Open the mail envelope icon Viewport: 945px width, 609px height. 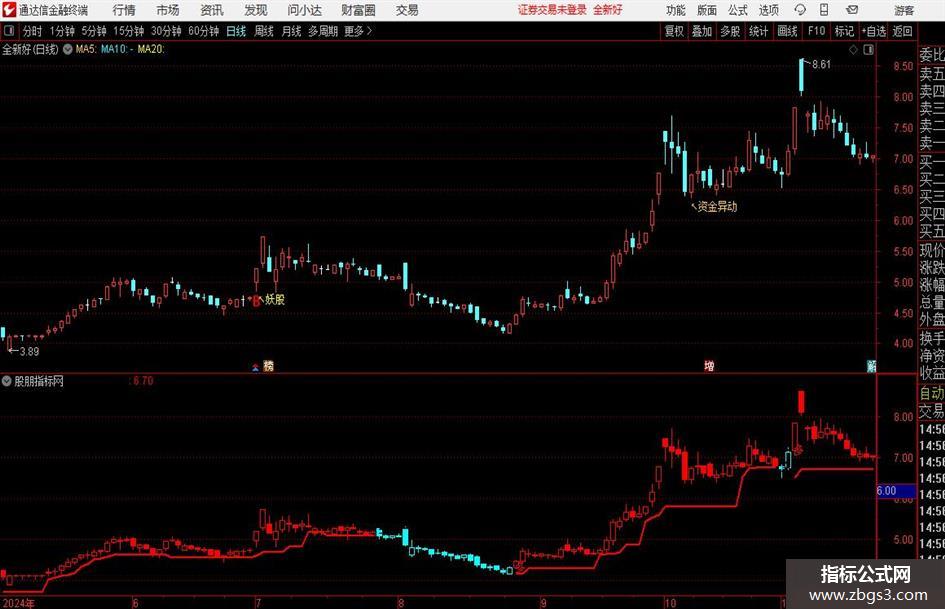point(852,10)
